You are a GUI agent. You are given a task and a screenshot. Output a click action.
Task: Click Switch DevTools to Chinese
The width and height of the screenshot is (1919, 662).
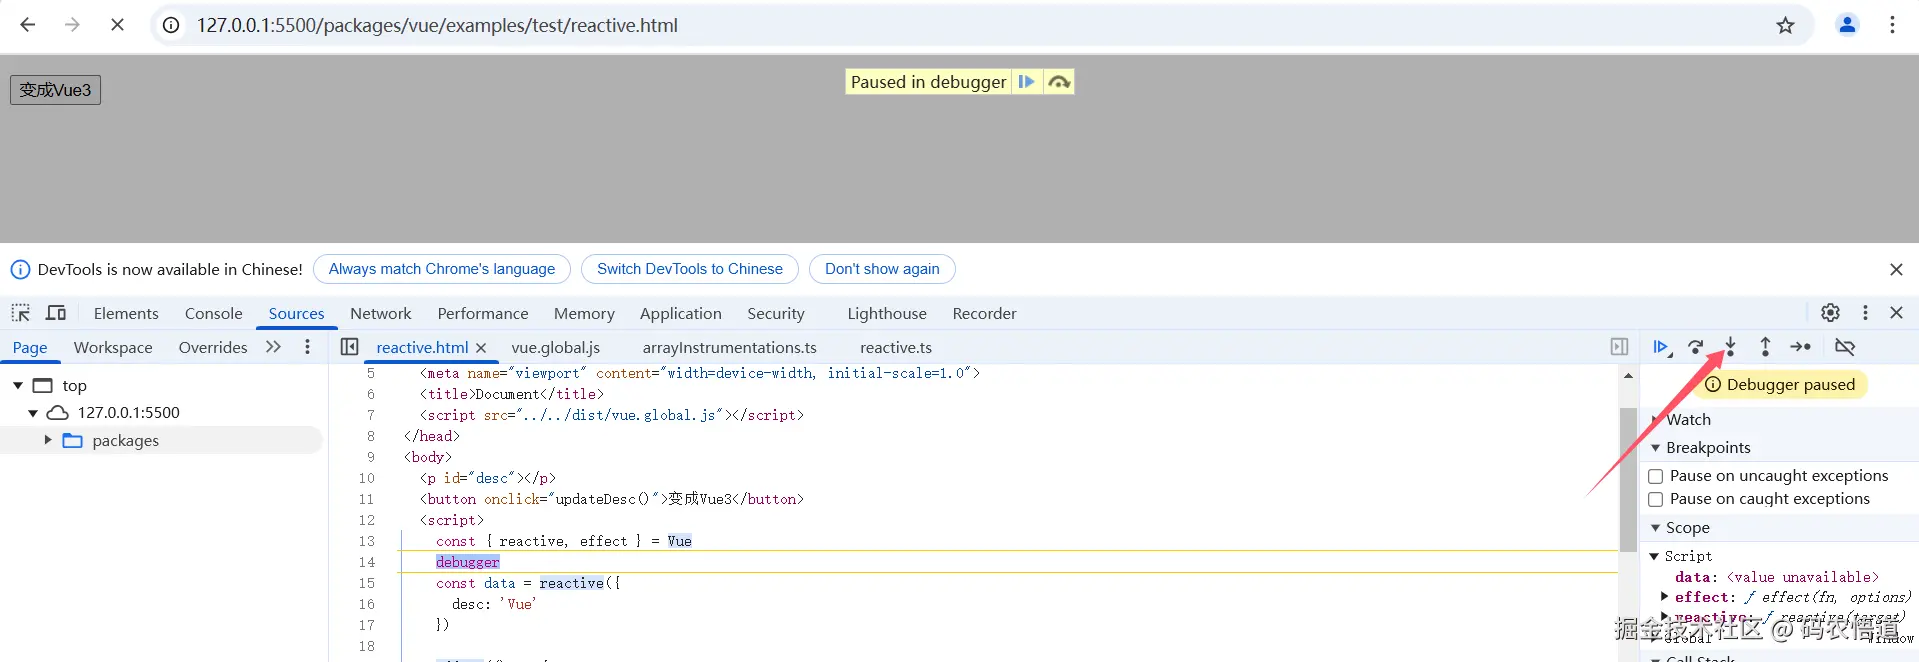click(x=690, y=269)
